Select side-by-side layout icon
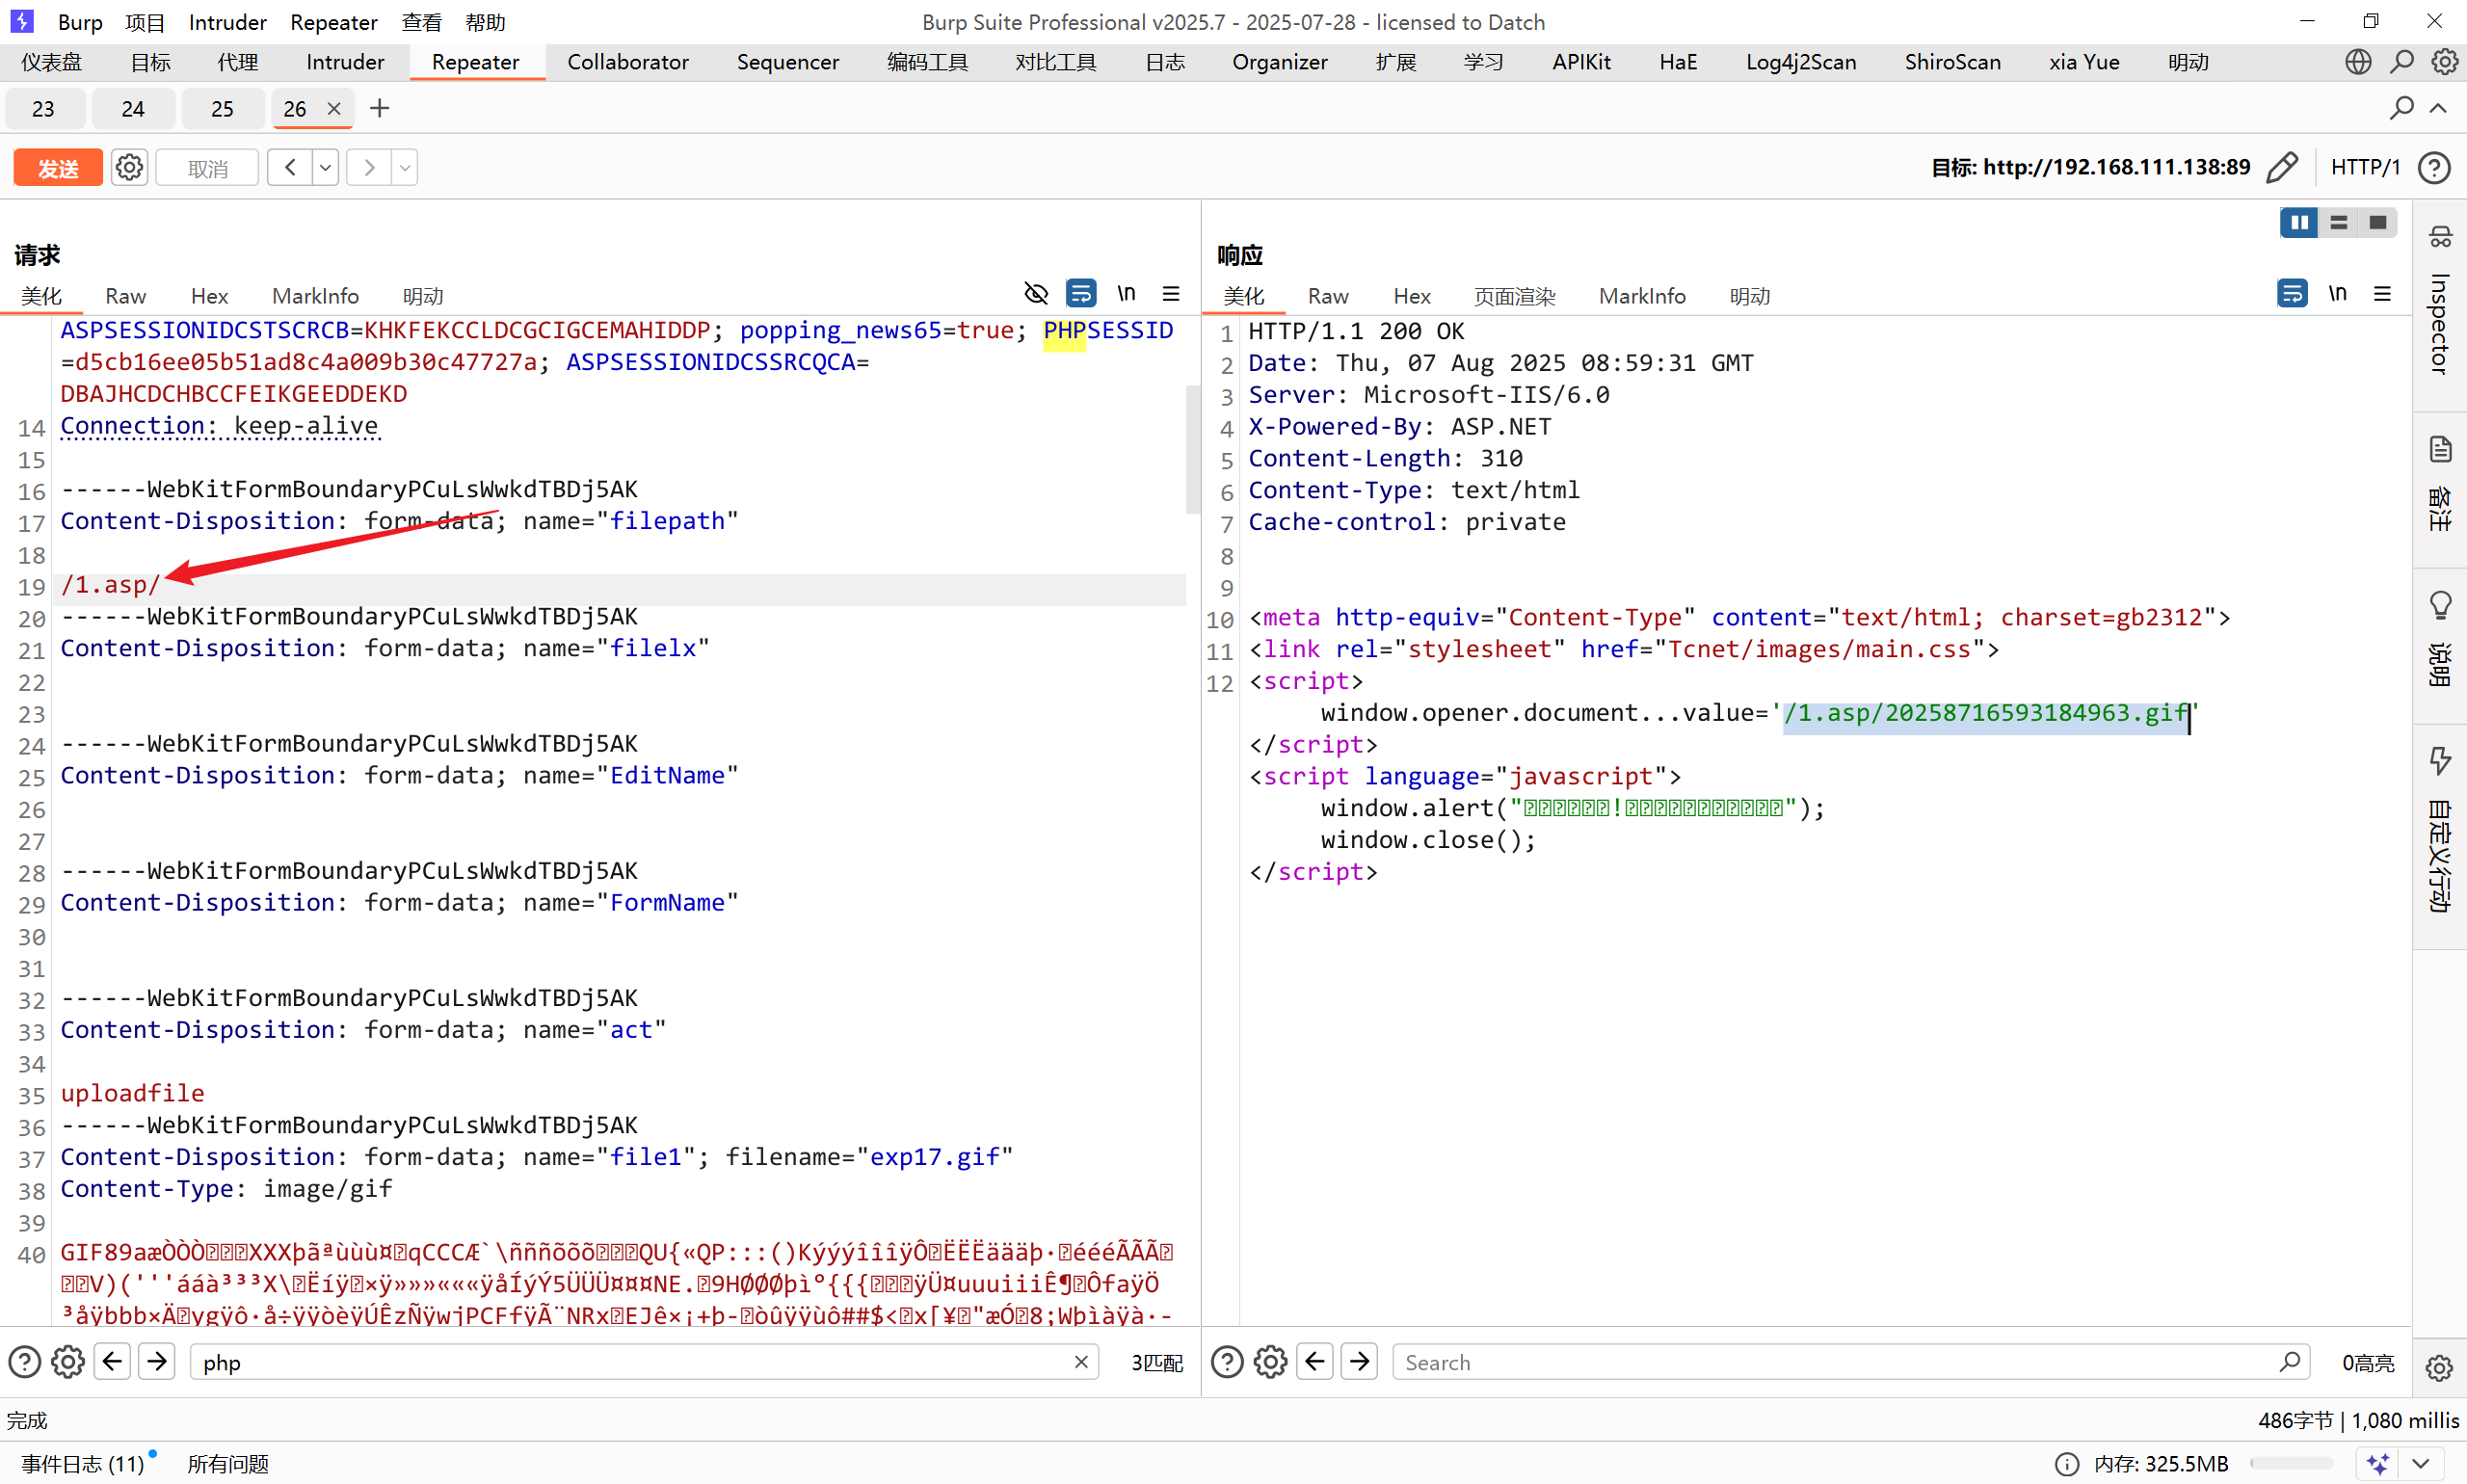 tap(2298, 222)
